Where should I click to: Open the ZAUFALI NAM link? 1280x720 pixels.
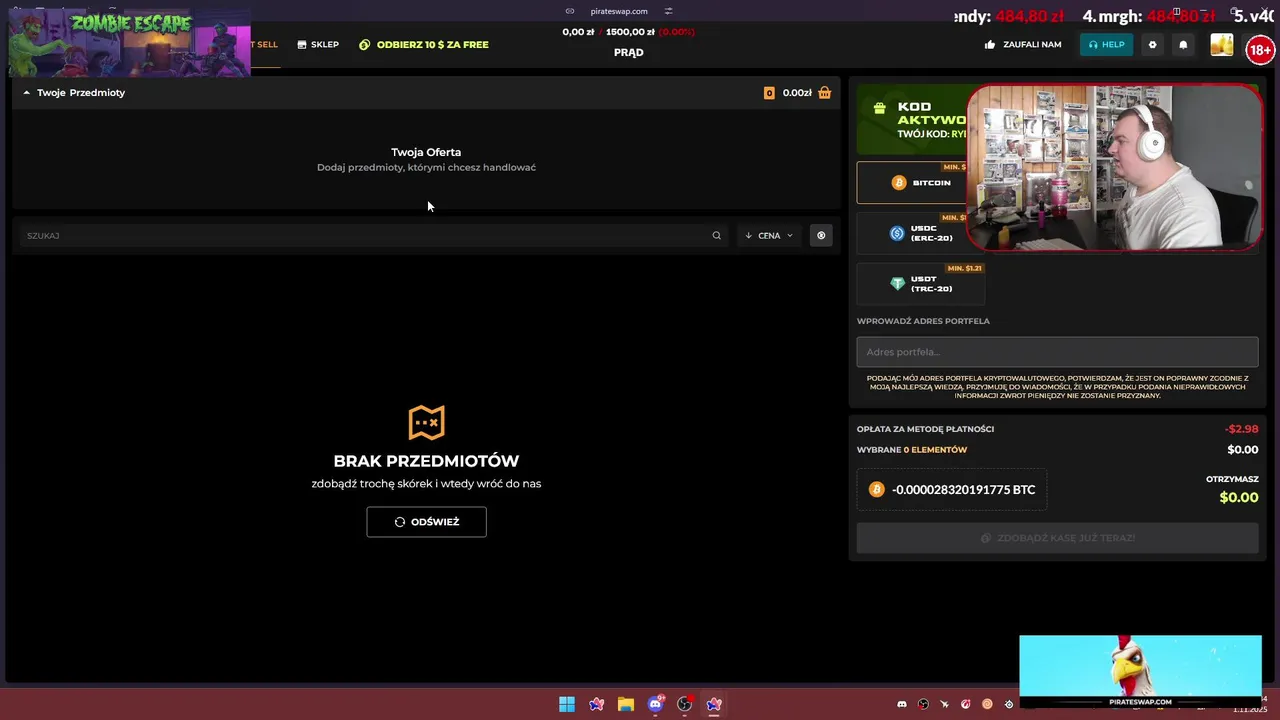click(x=1023, y=44)
